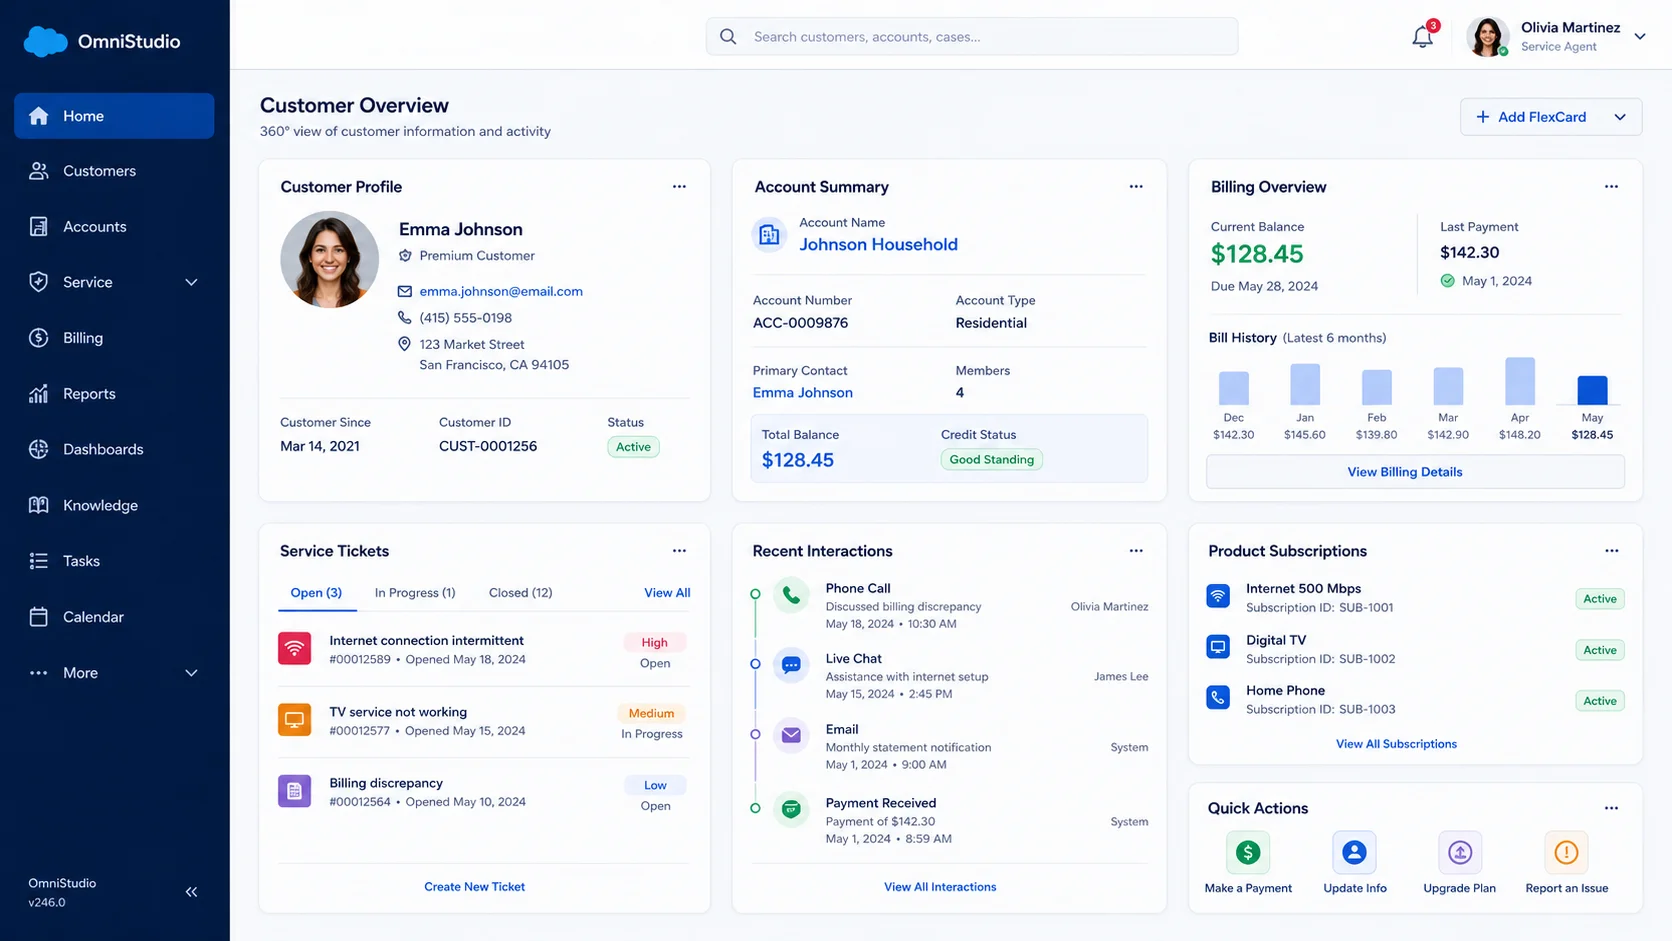Open Tasks in the sidebar
1672x941 pixels.
click(114, 561)
